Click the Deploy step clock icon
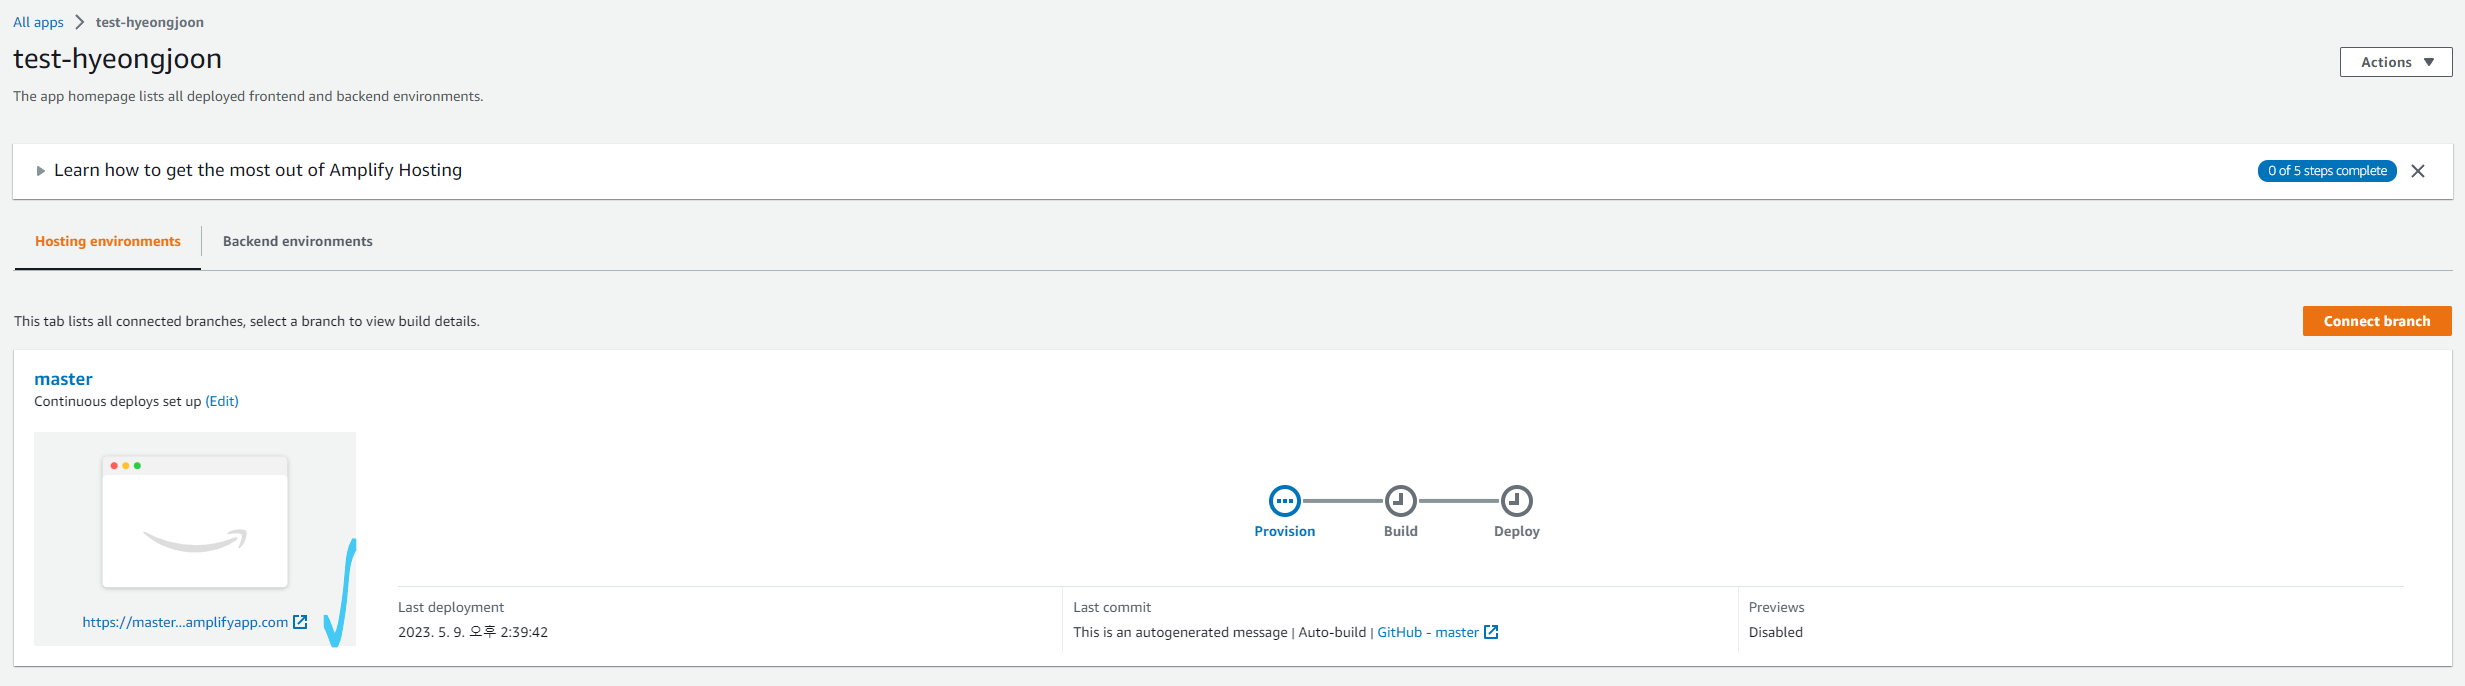Viewport: 2465px width, 686px height. click(1516, 501)
